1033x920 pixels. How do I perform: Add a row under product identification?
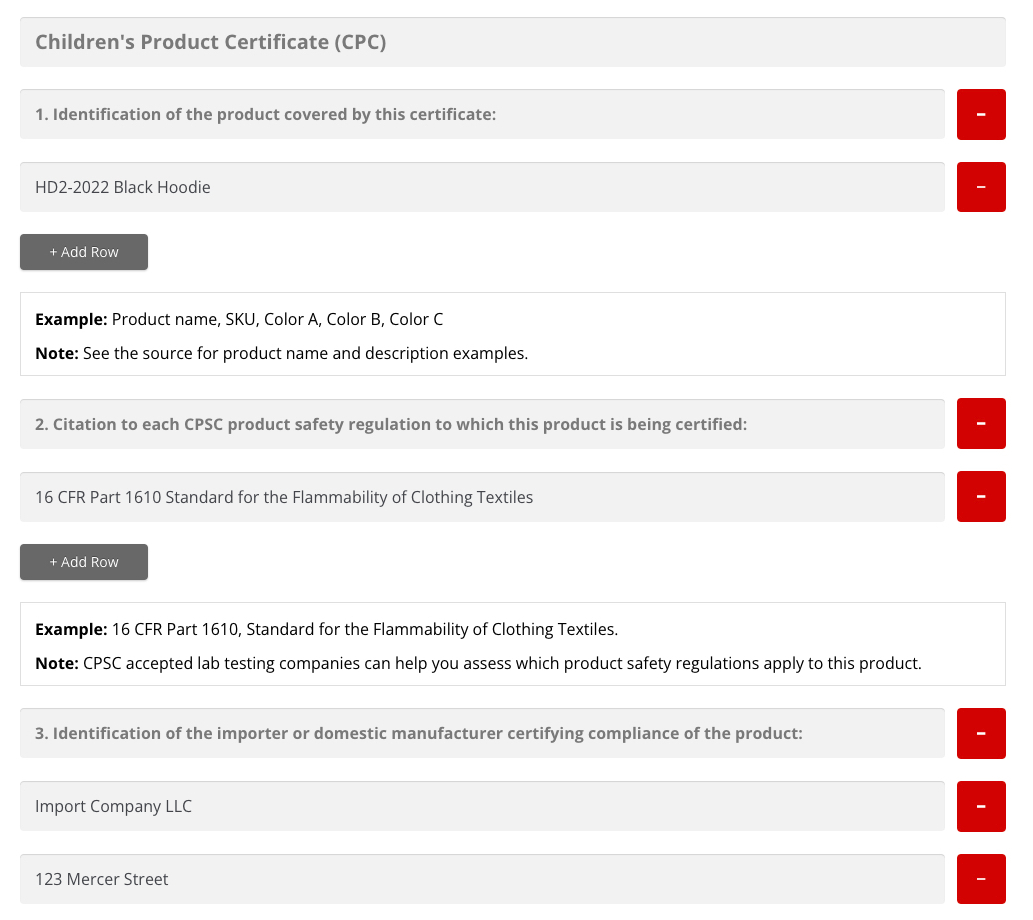[x=84, y=252]
